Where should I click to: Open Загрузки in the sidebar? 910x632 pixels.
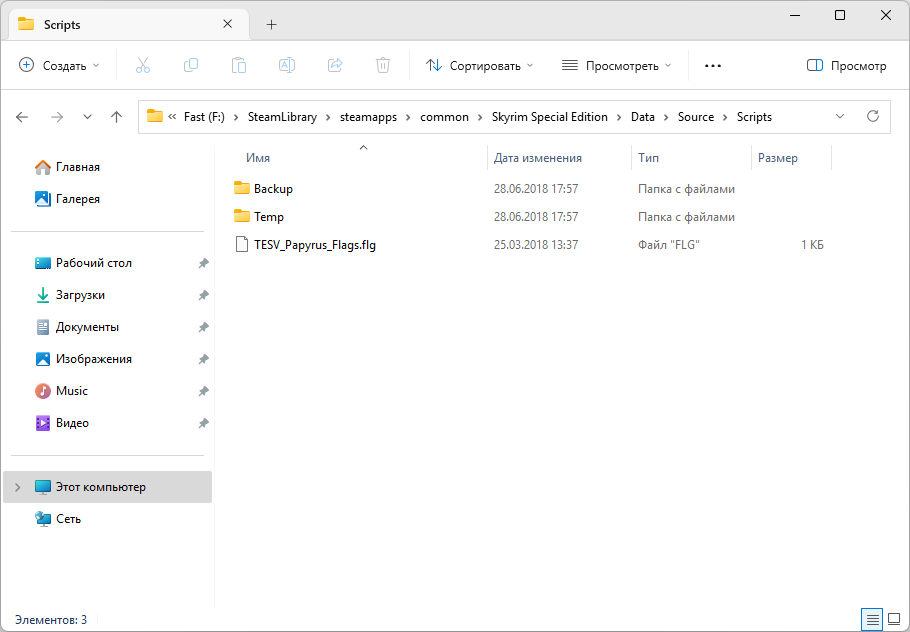point(80,295)
